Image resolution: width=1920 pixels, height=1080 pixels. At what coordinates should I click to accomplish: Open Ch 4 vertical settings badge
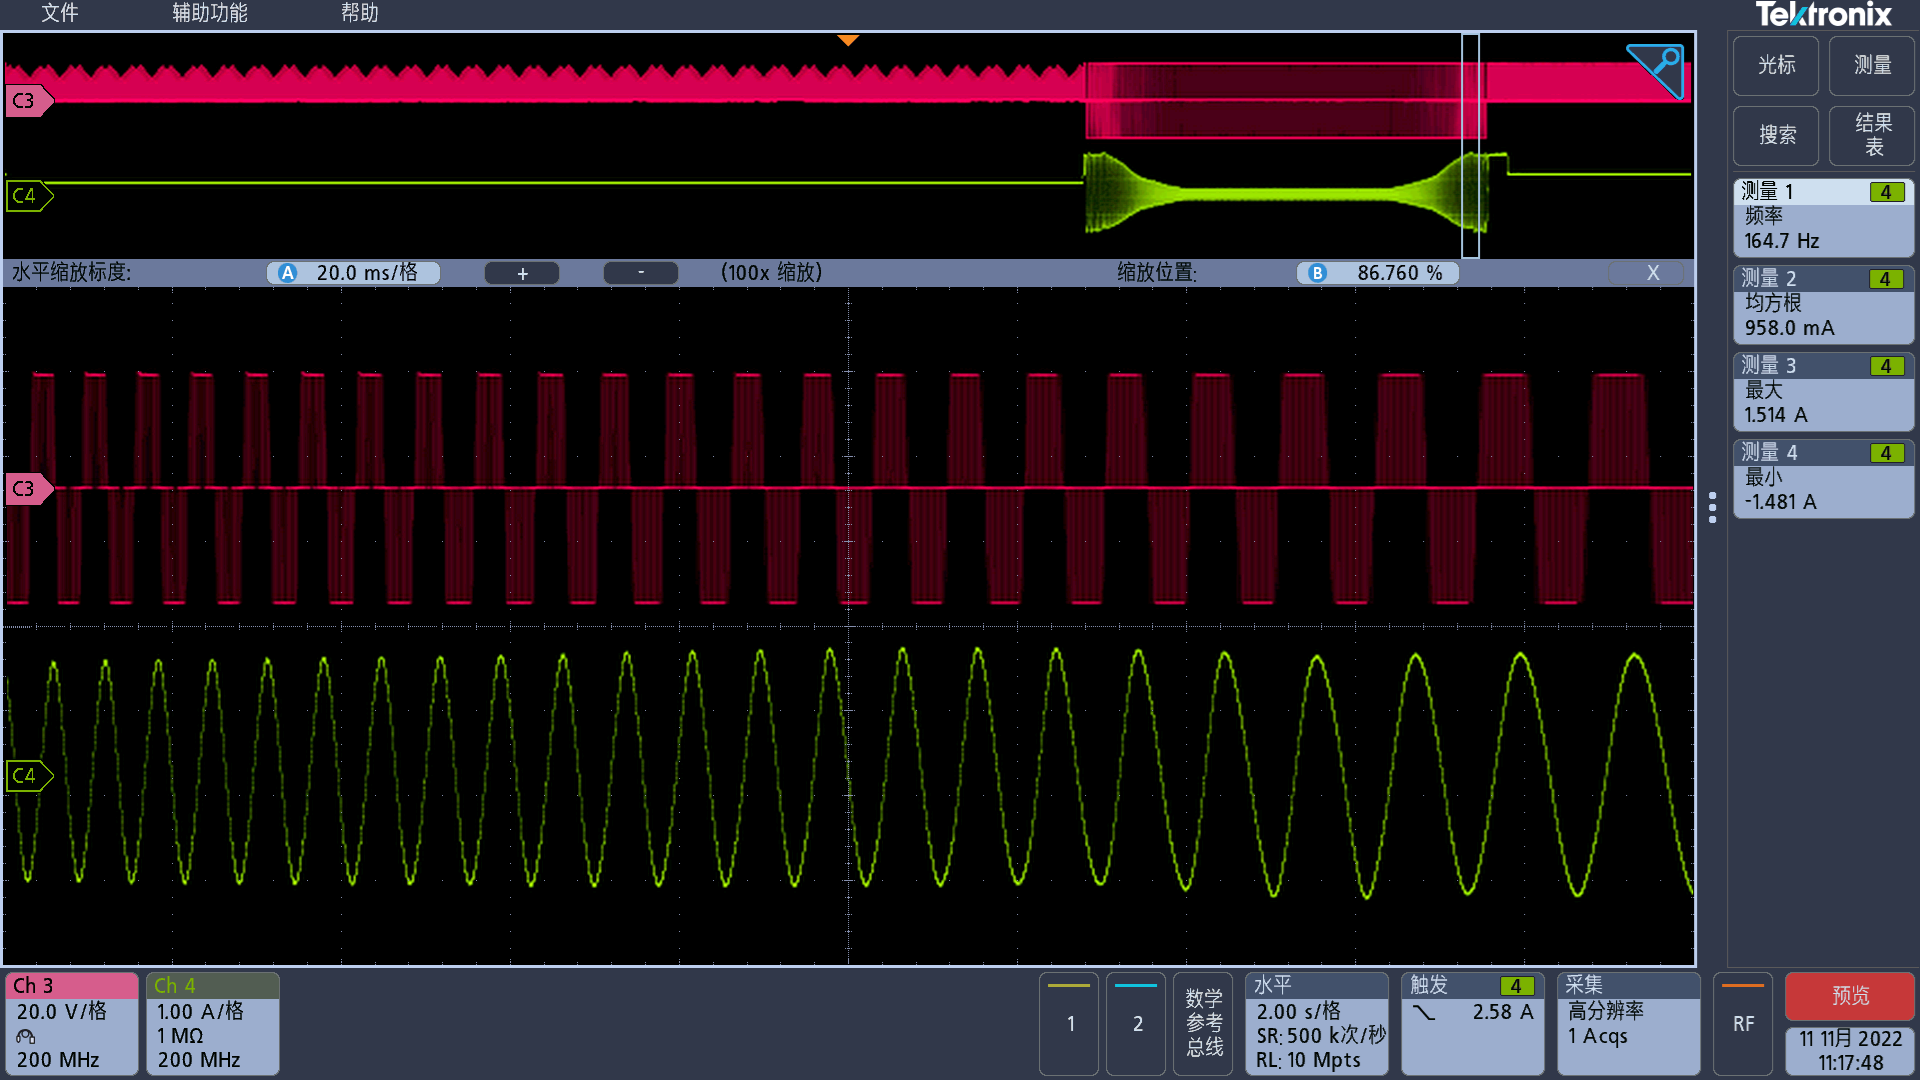click(212, 1022)
